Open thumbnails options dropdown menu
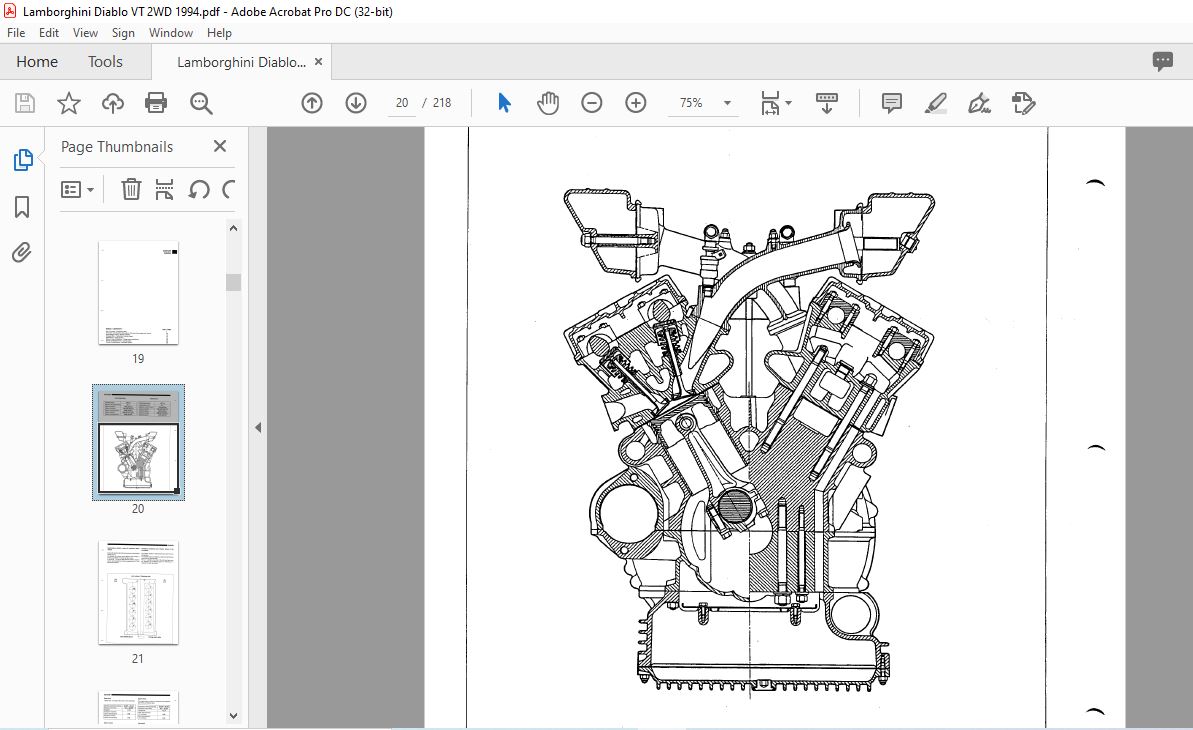Image resolution: width=1193 pixels, height=730 pixels. pyautogui.click(x=77, y=189)
